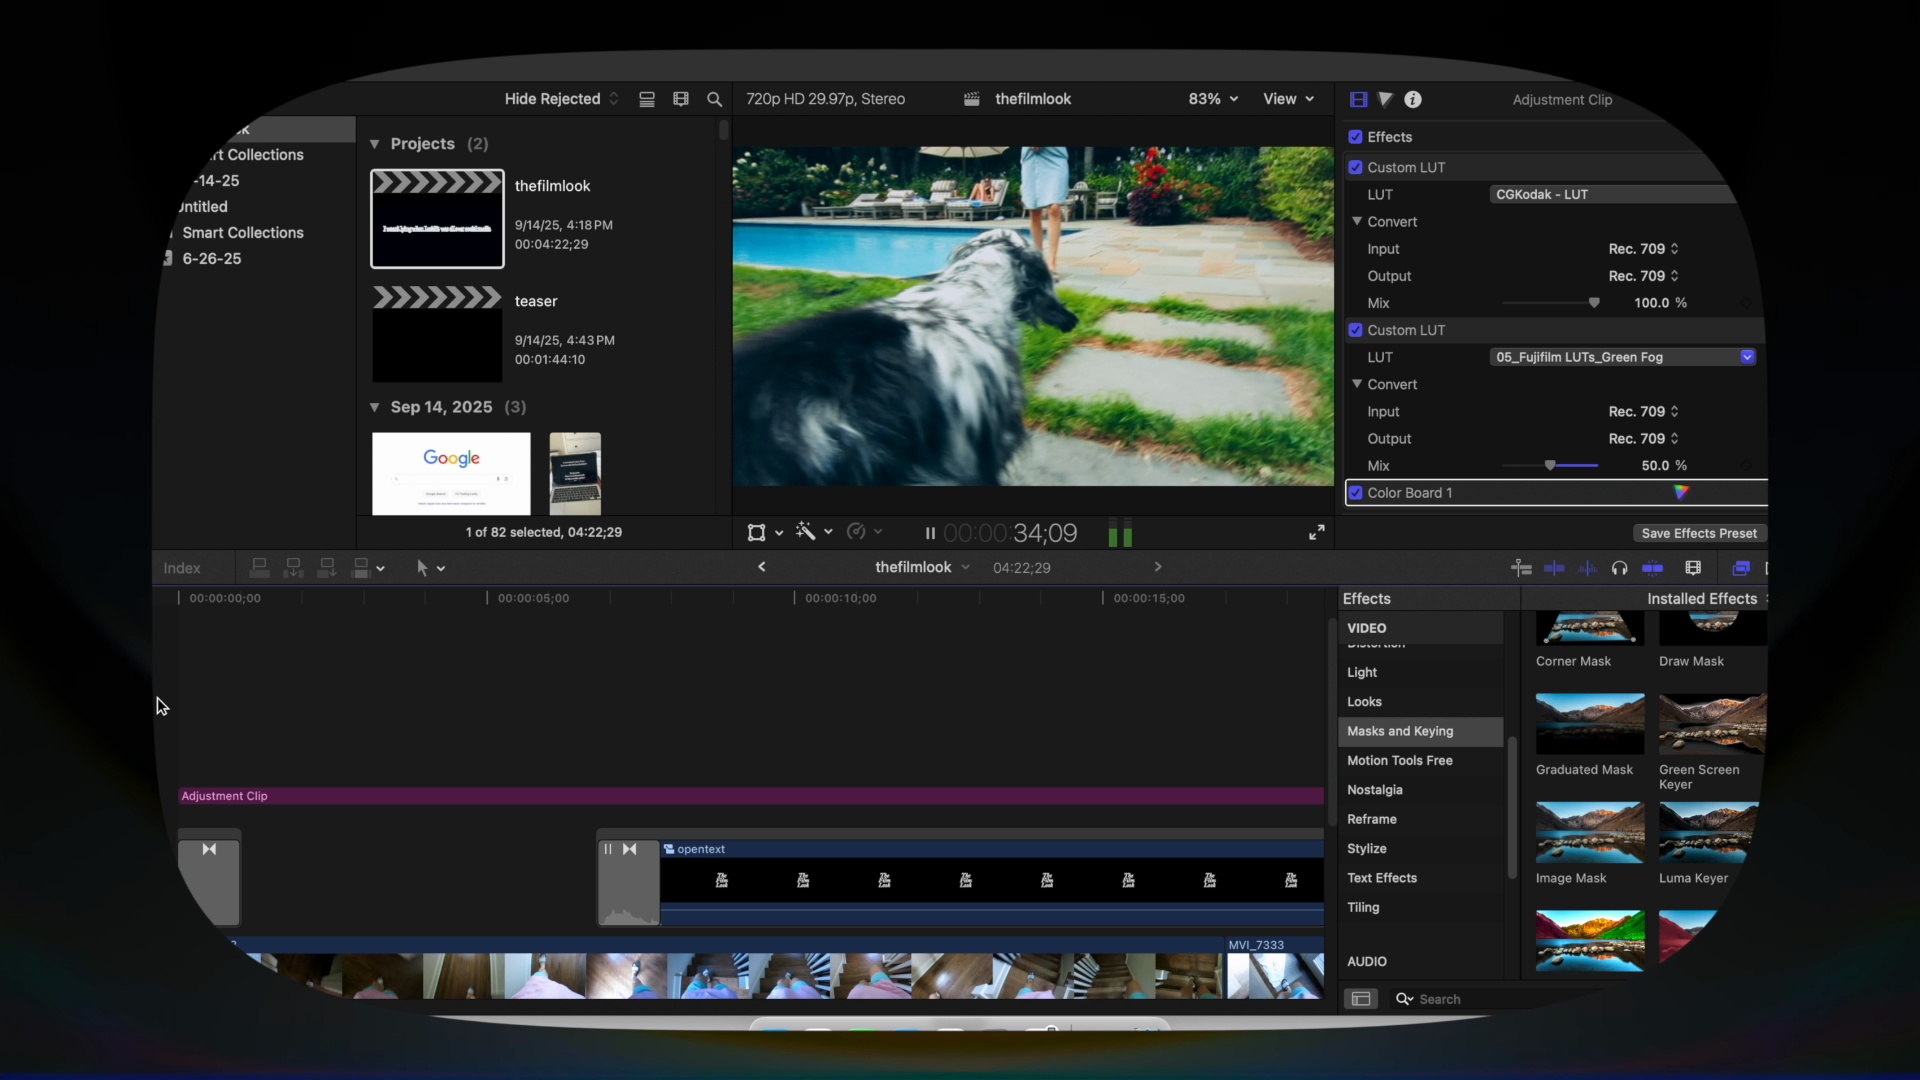Screen dimensions: 1920x1080
Task: Click Save Effects Preset button
Action: 1699,533
